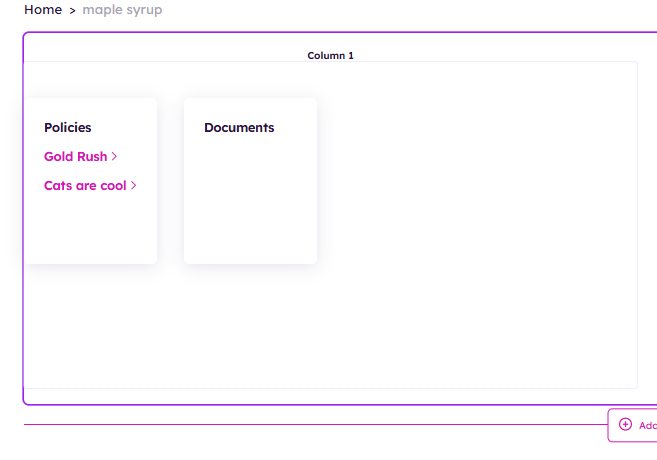This screenshot has width=657, height=460.
Task: Click blank space below Cats are cool
Action: (x=90, y=230)
